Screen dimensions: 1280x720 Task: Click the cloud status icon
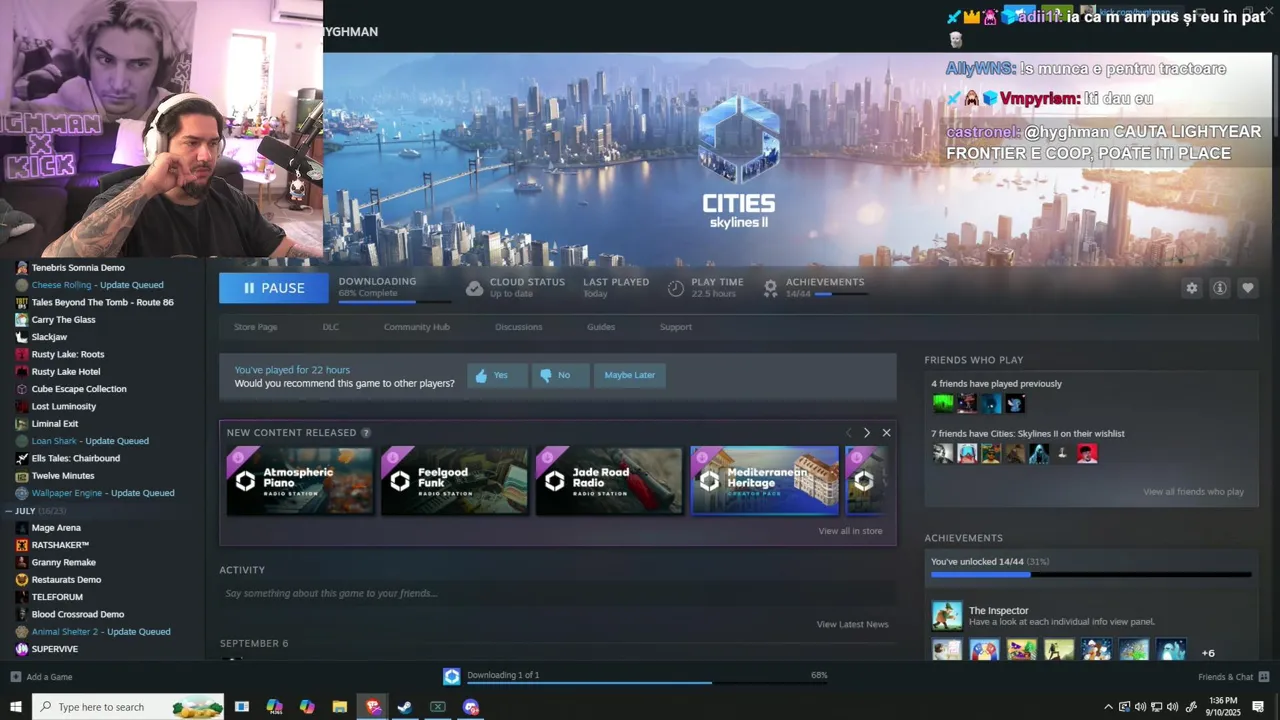point(475,288)
